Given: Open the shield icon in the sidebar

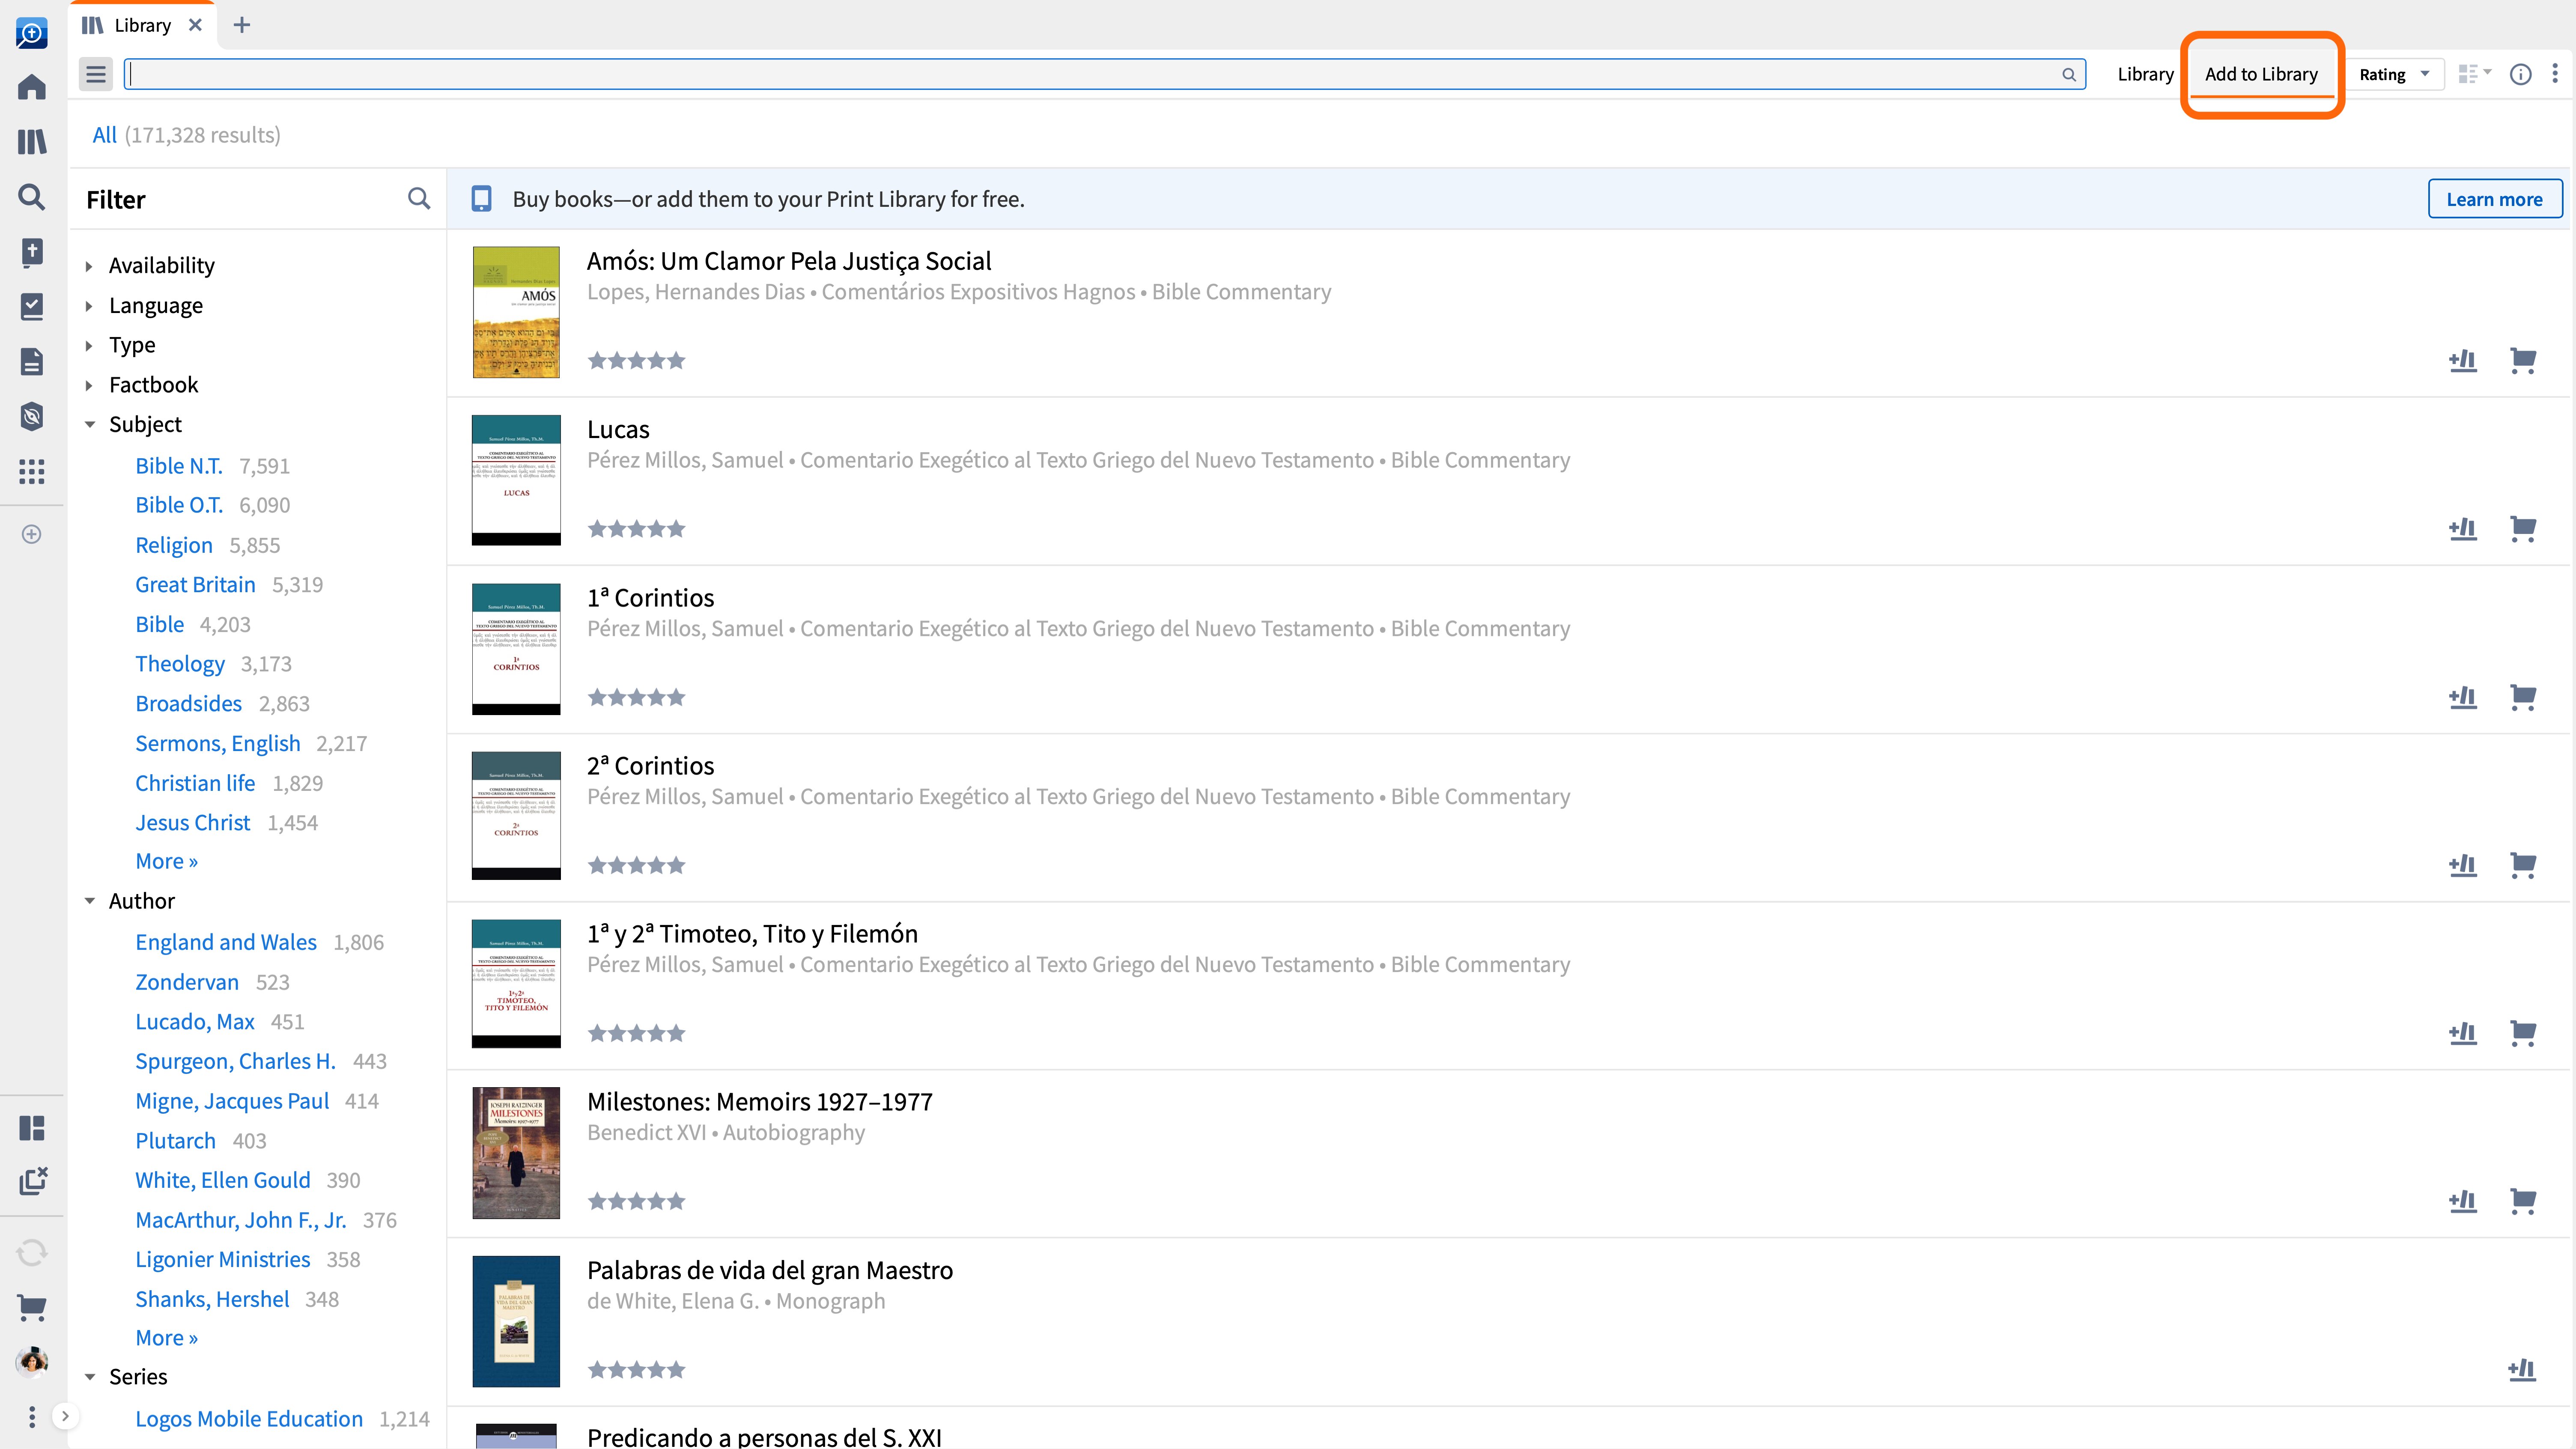Looking at the screenshot, I should tap(32, 416).
